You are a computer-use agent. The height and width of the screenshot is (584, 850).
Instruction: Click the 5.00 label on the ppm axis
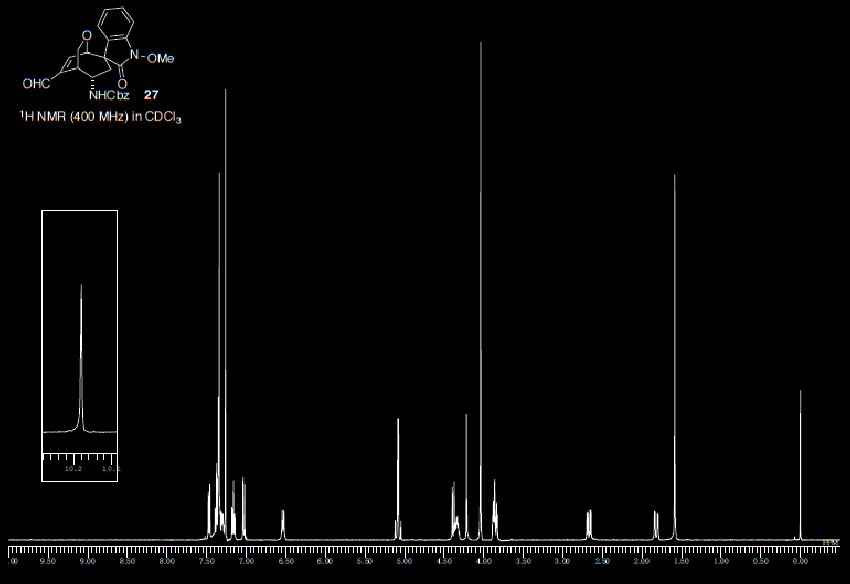pyautogui.click(x=403, y=561)
